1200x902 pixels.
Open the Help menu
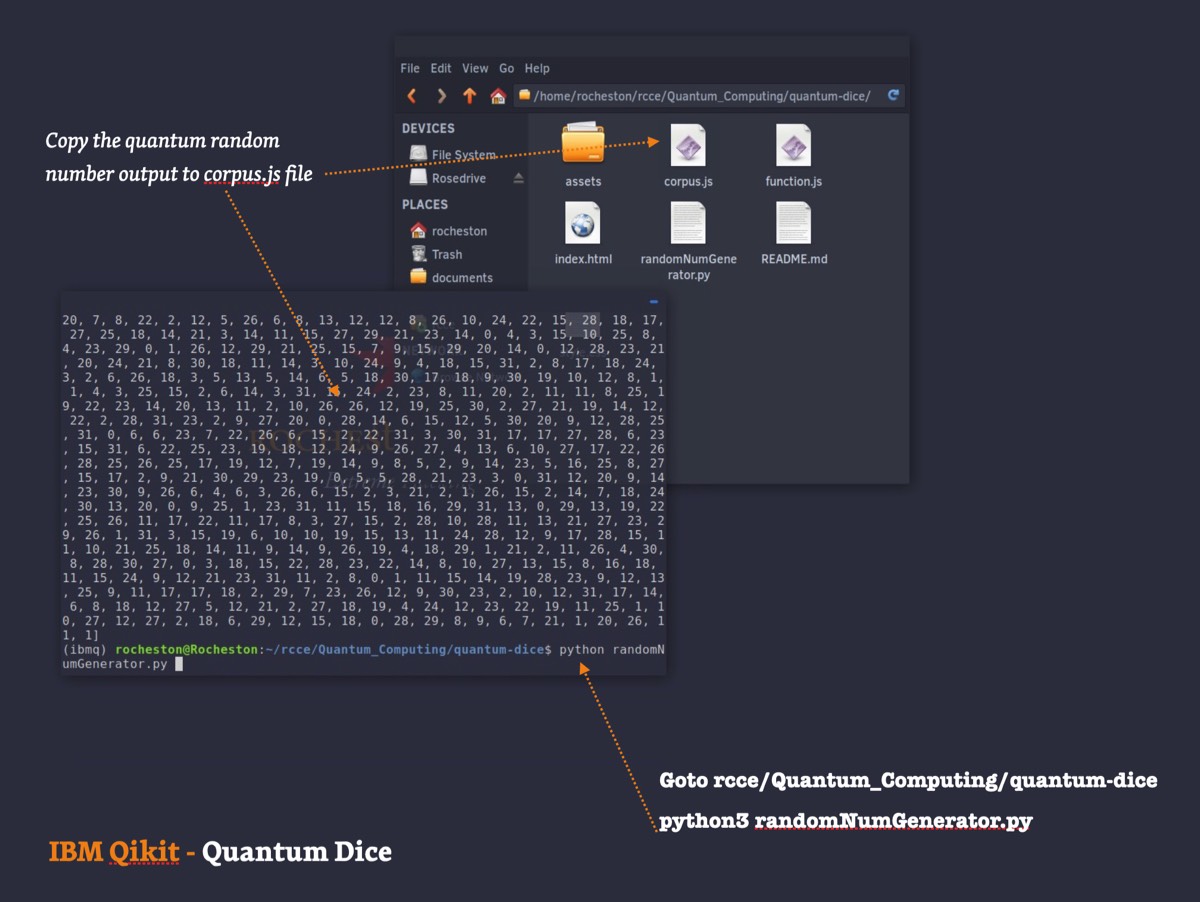(537, 68)
